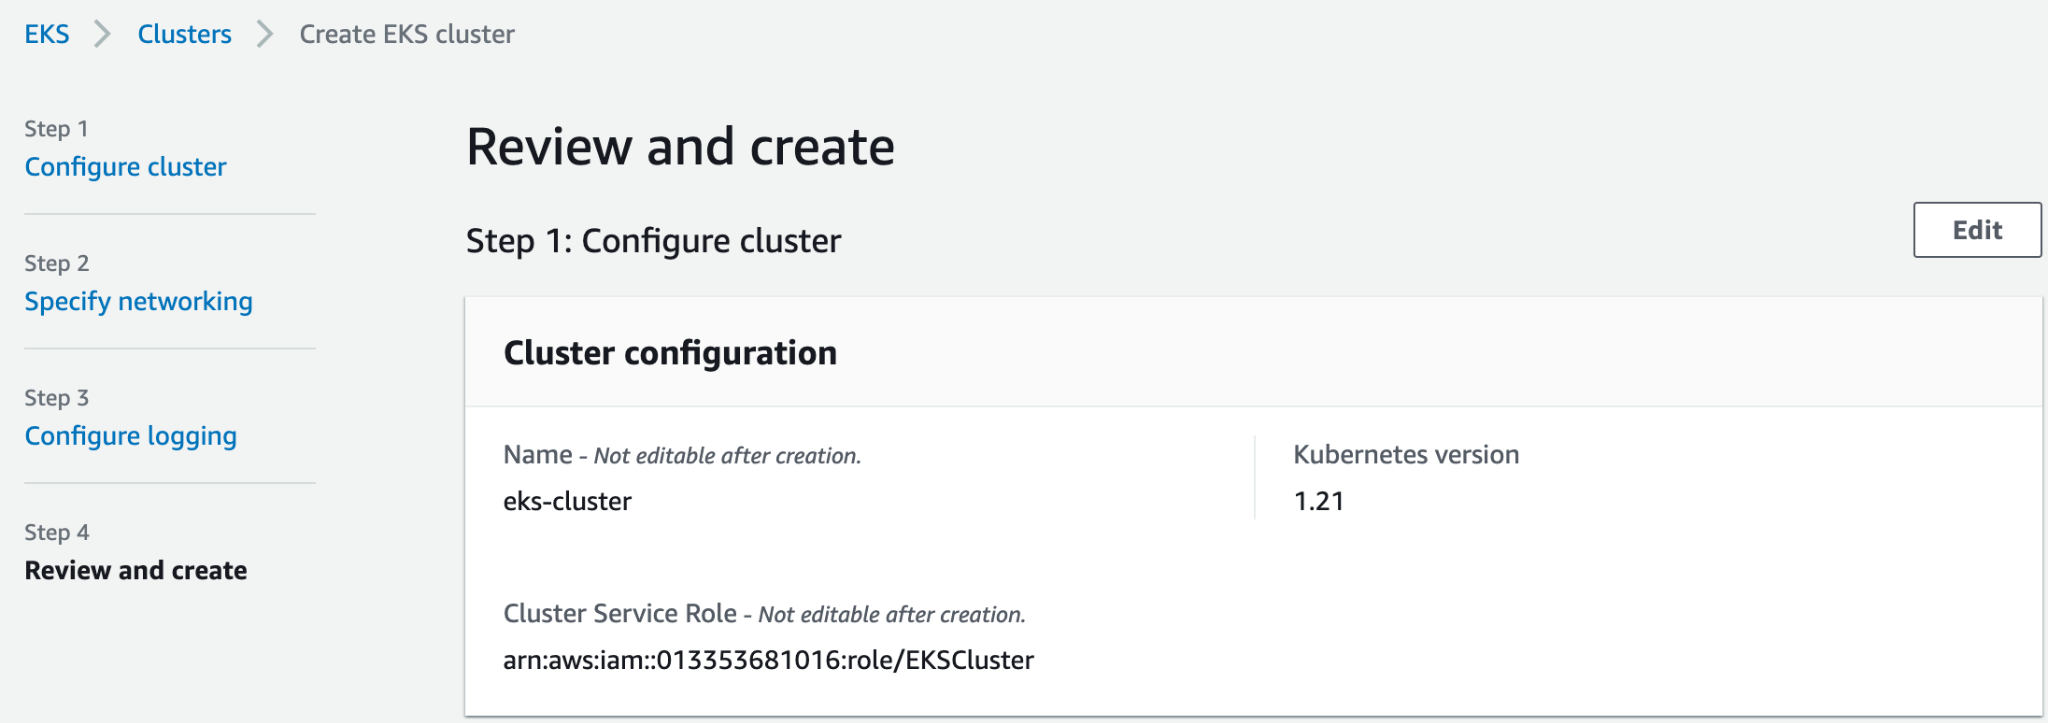This screenshot has width=2048, height=723.
Task: Click the Kubernetes version value 1.21
Action: 1318,501
